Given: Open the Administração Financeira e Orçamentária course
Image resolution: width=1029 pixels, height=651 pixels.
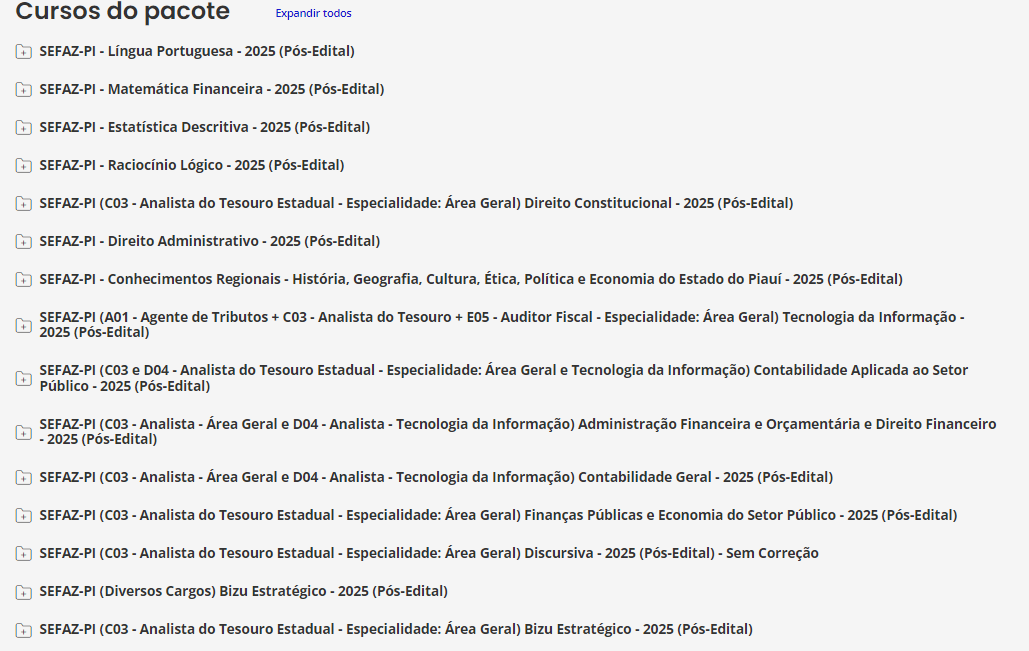Looking at the screenshot, I should tap(23, 429).
